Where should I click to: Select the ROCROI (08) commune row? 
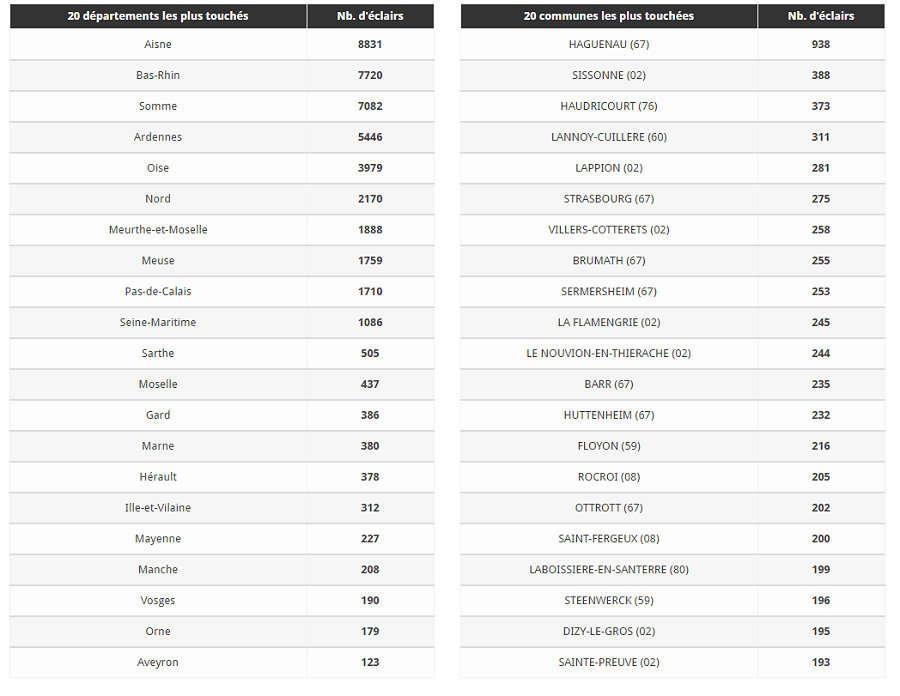[673, 477]
